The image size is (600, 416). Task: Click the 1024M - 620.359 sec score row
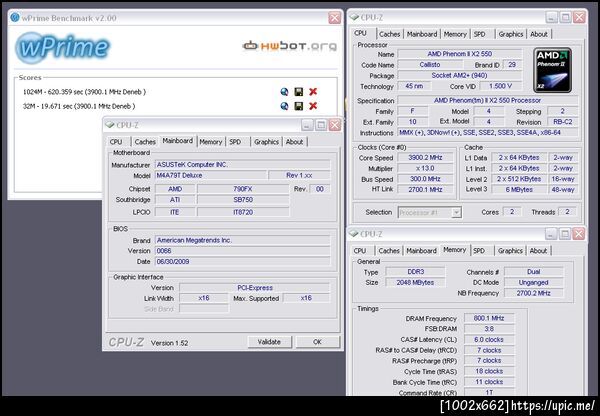tap(84, 92)
